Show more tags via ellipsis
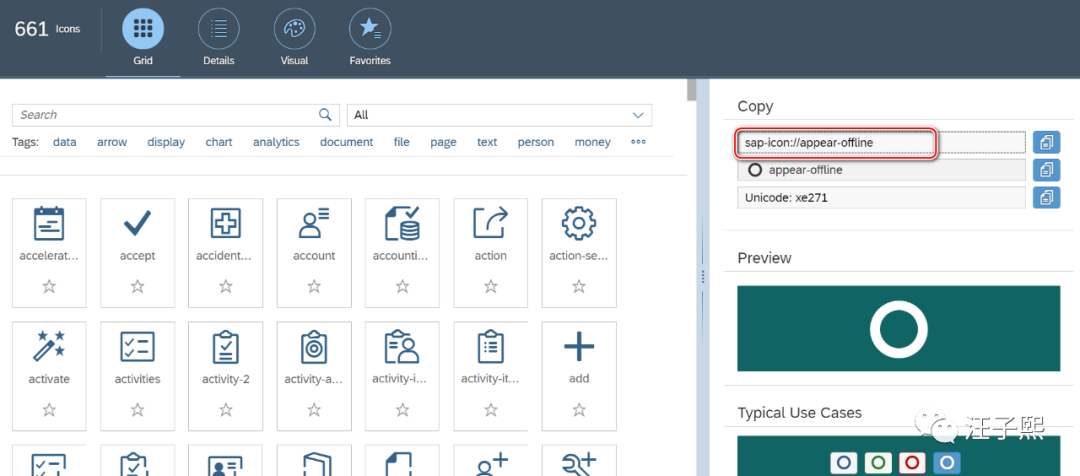 pyautogui.click(x=638, y=142)
